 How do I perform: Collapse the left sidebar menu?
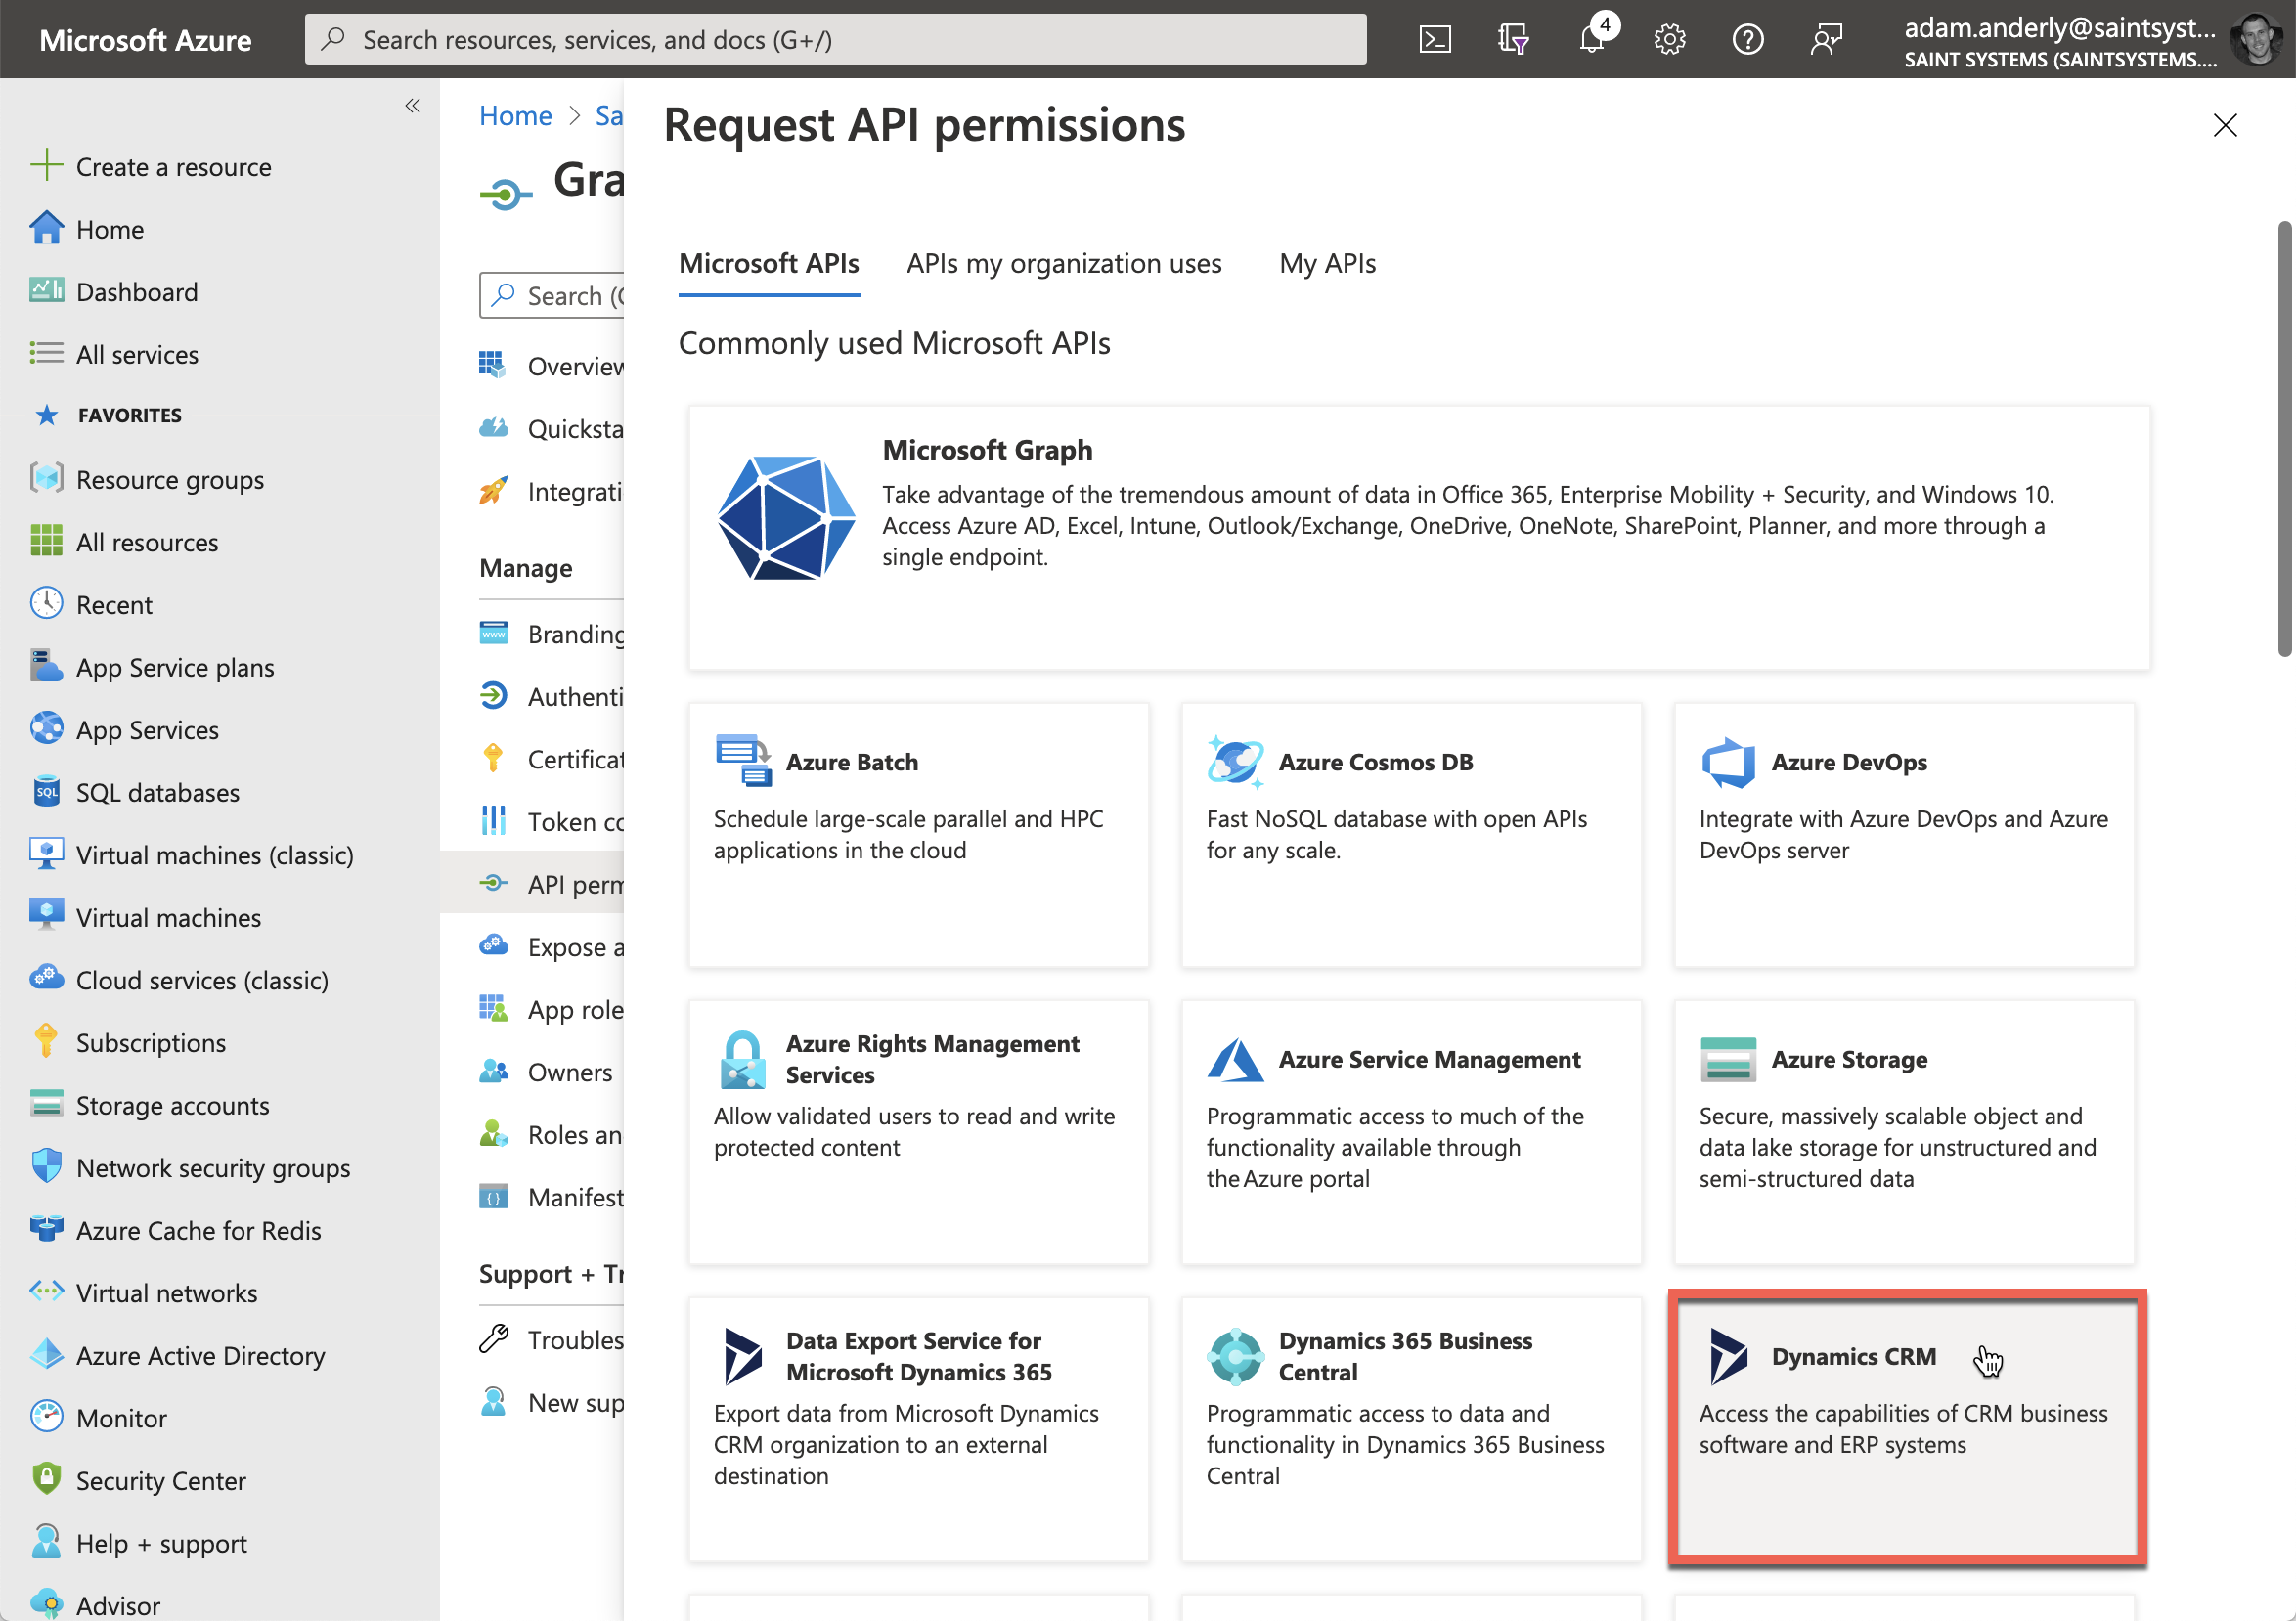pos(413,105)
